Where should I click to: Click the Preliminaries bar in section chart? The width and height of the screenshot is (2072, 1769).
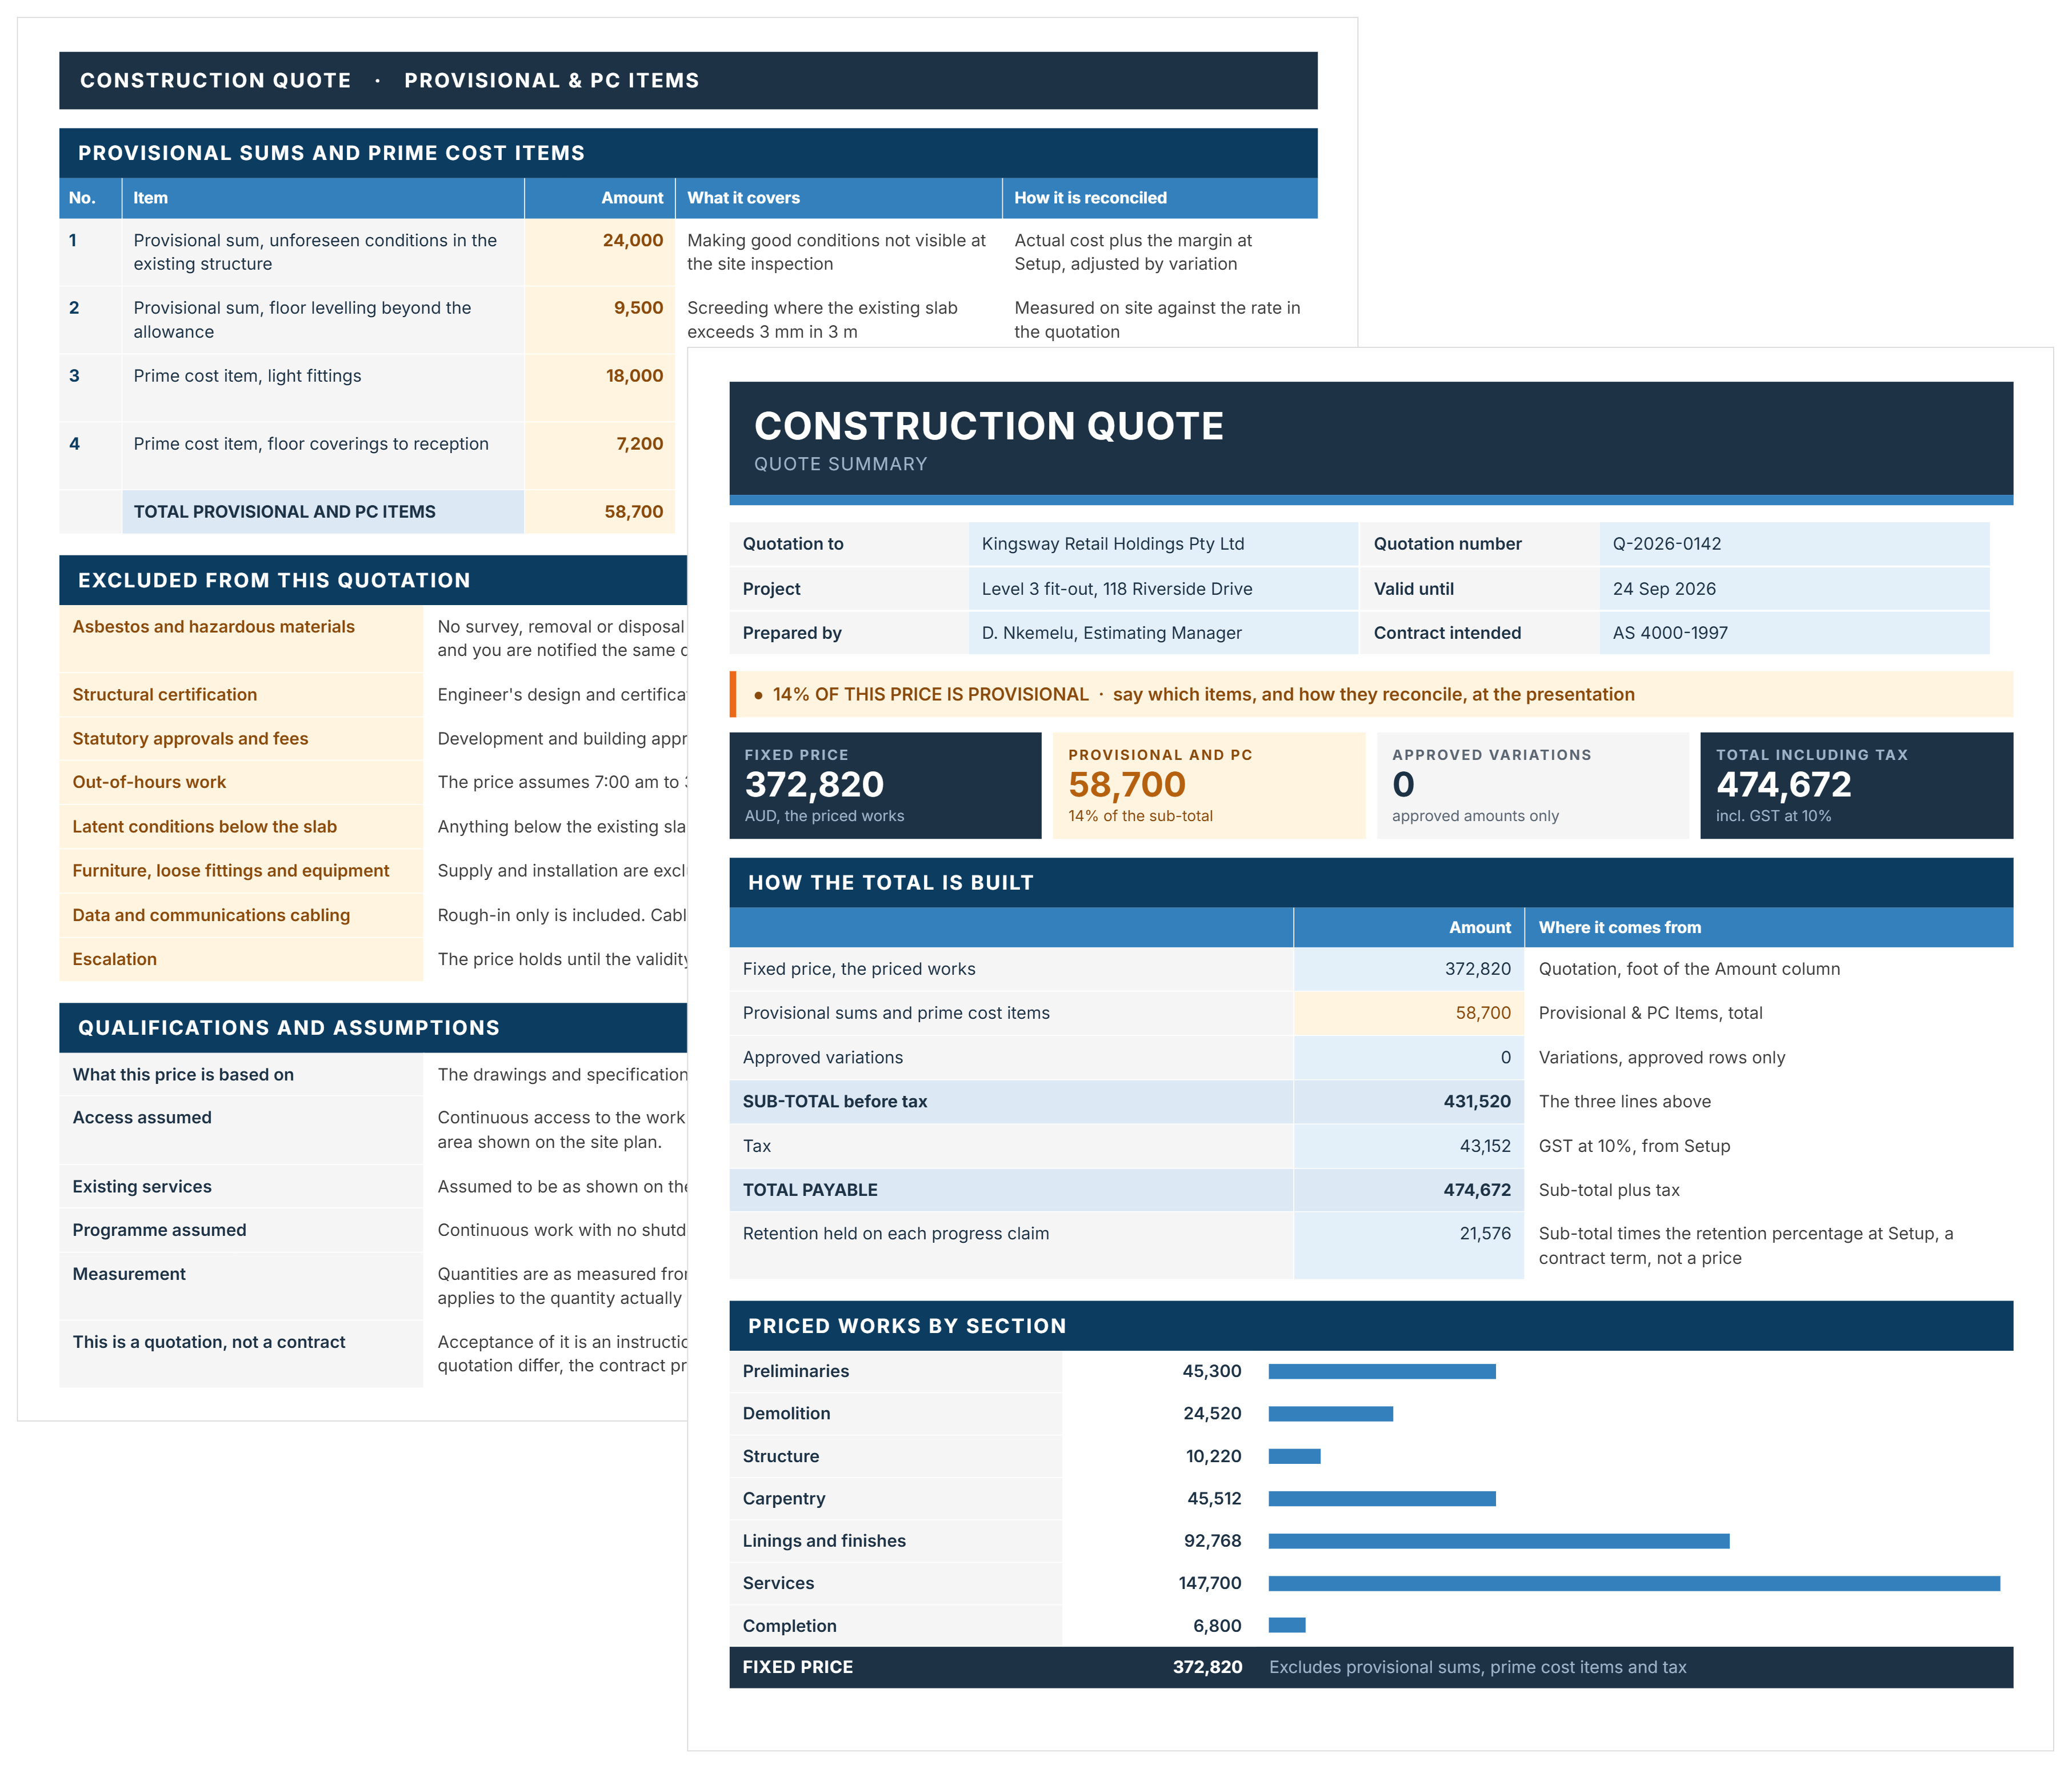[x=1382, y=1372]
